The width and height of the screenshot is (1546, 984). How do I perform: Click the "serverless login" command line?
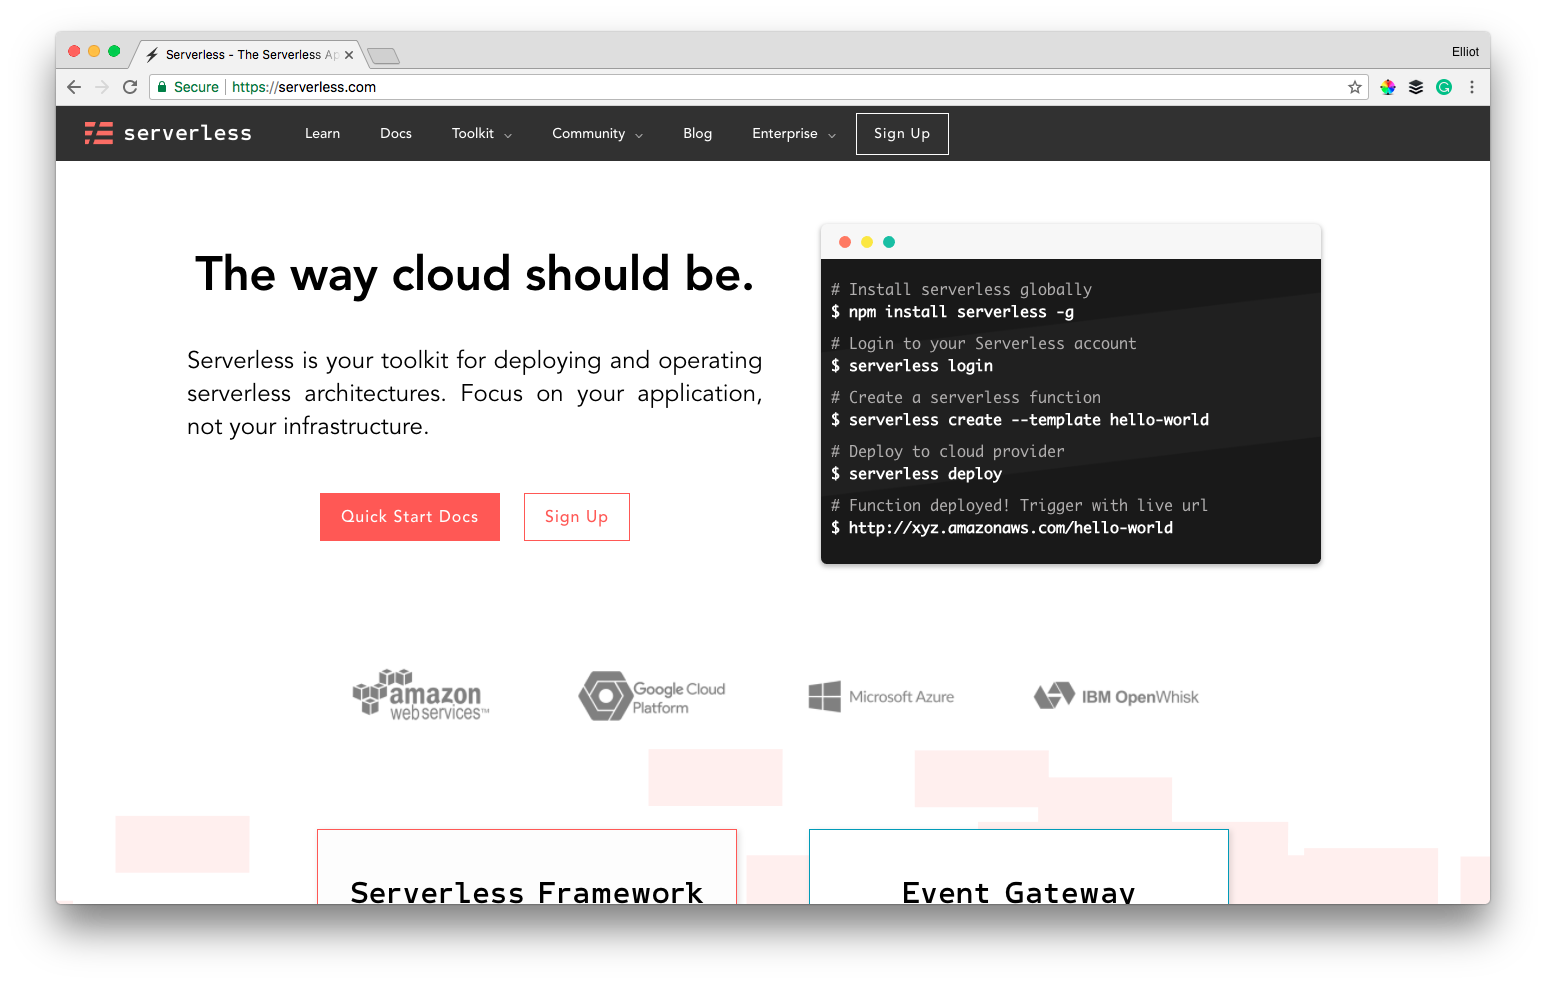[x=912, y=366]
